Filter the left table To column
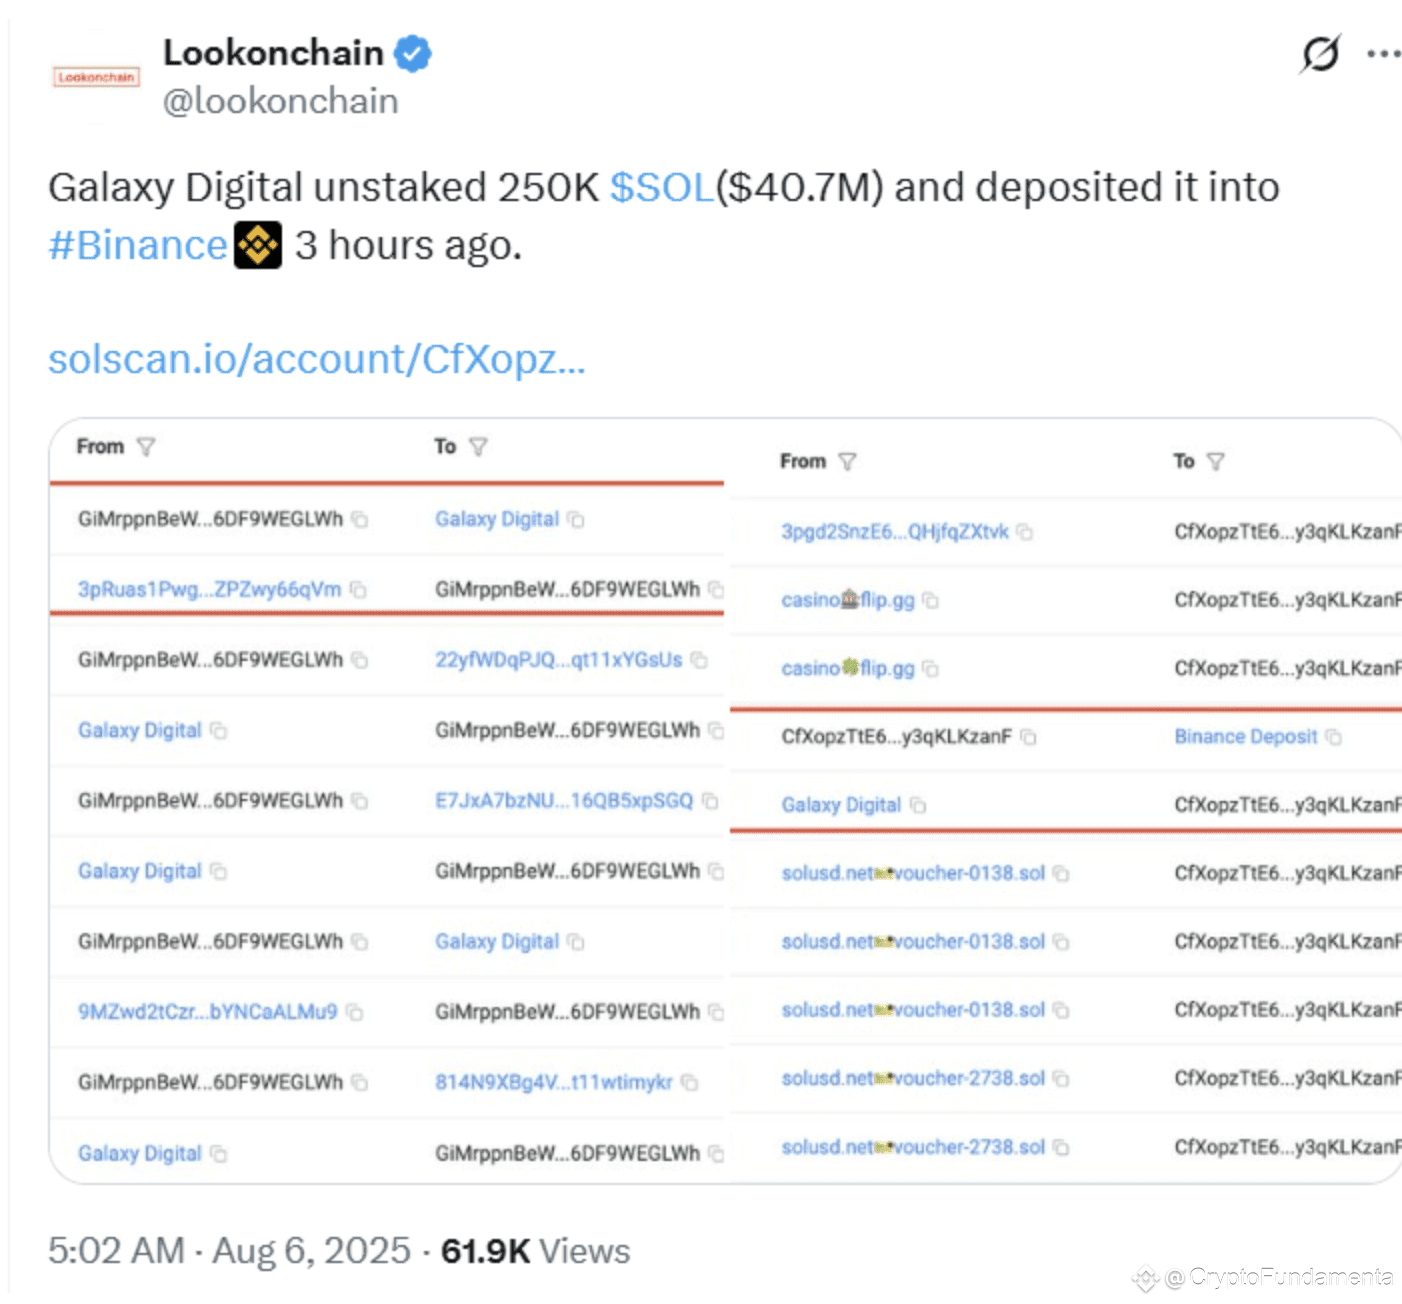The image size is (1402, 1304). click(478, 447)
